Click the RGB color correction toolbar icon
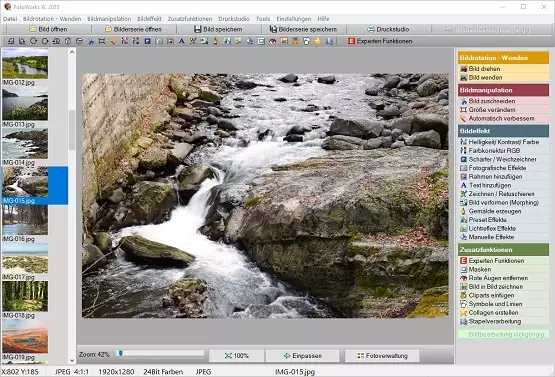Viewport: 555px width, 377px height. pos(136,41)
